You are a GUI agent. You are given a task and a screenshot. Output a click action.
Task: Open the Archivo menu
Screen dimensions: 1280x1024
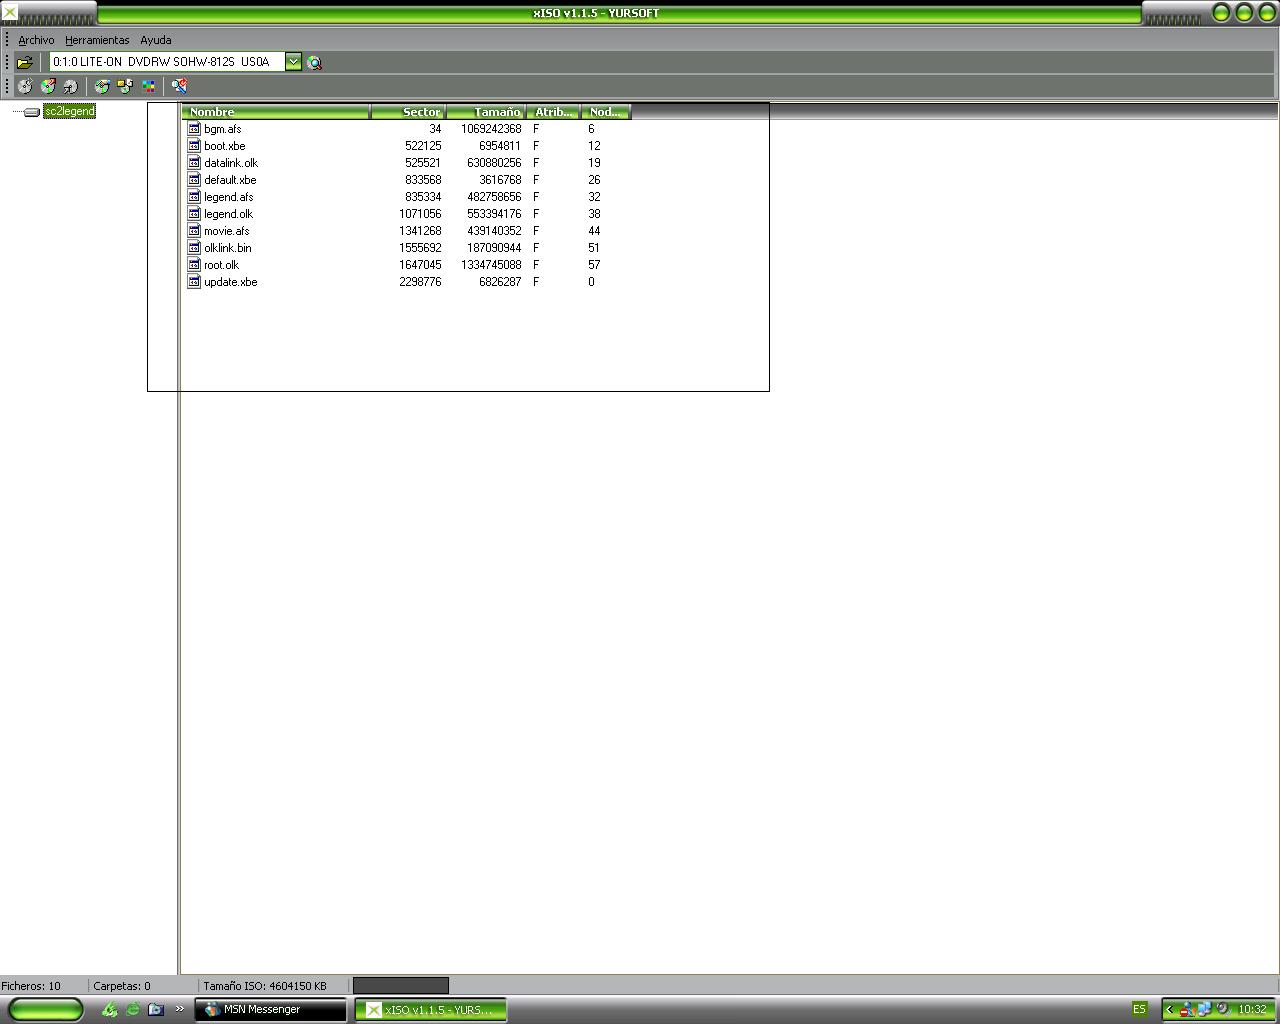[36, 40]
